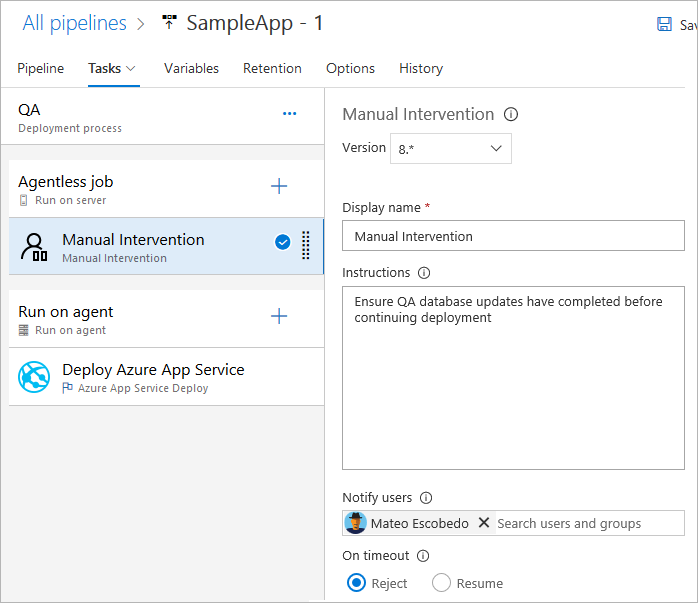Image resolution: width=698 pixels, height=603 pixels.
Task: Select the Reject radio button
Action: point(356,583)
